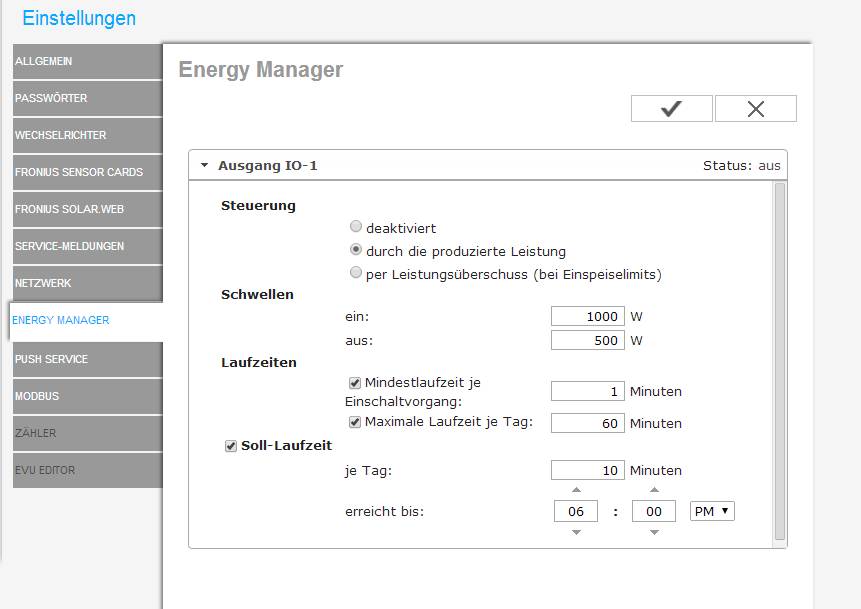Image resolution: width=861 pixels, height=609 pixels.
Task: Open the AM/PM dropdown
Action: [x=712, y=511]
